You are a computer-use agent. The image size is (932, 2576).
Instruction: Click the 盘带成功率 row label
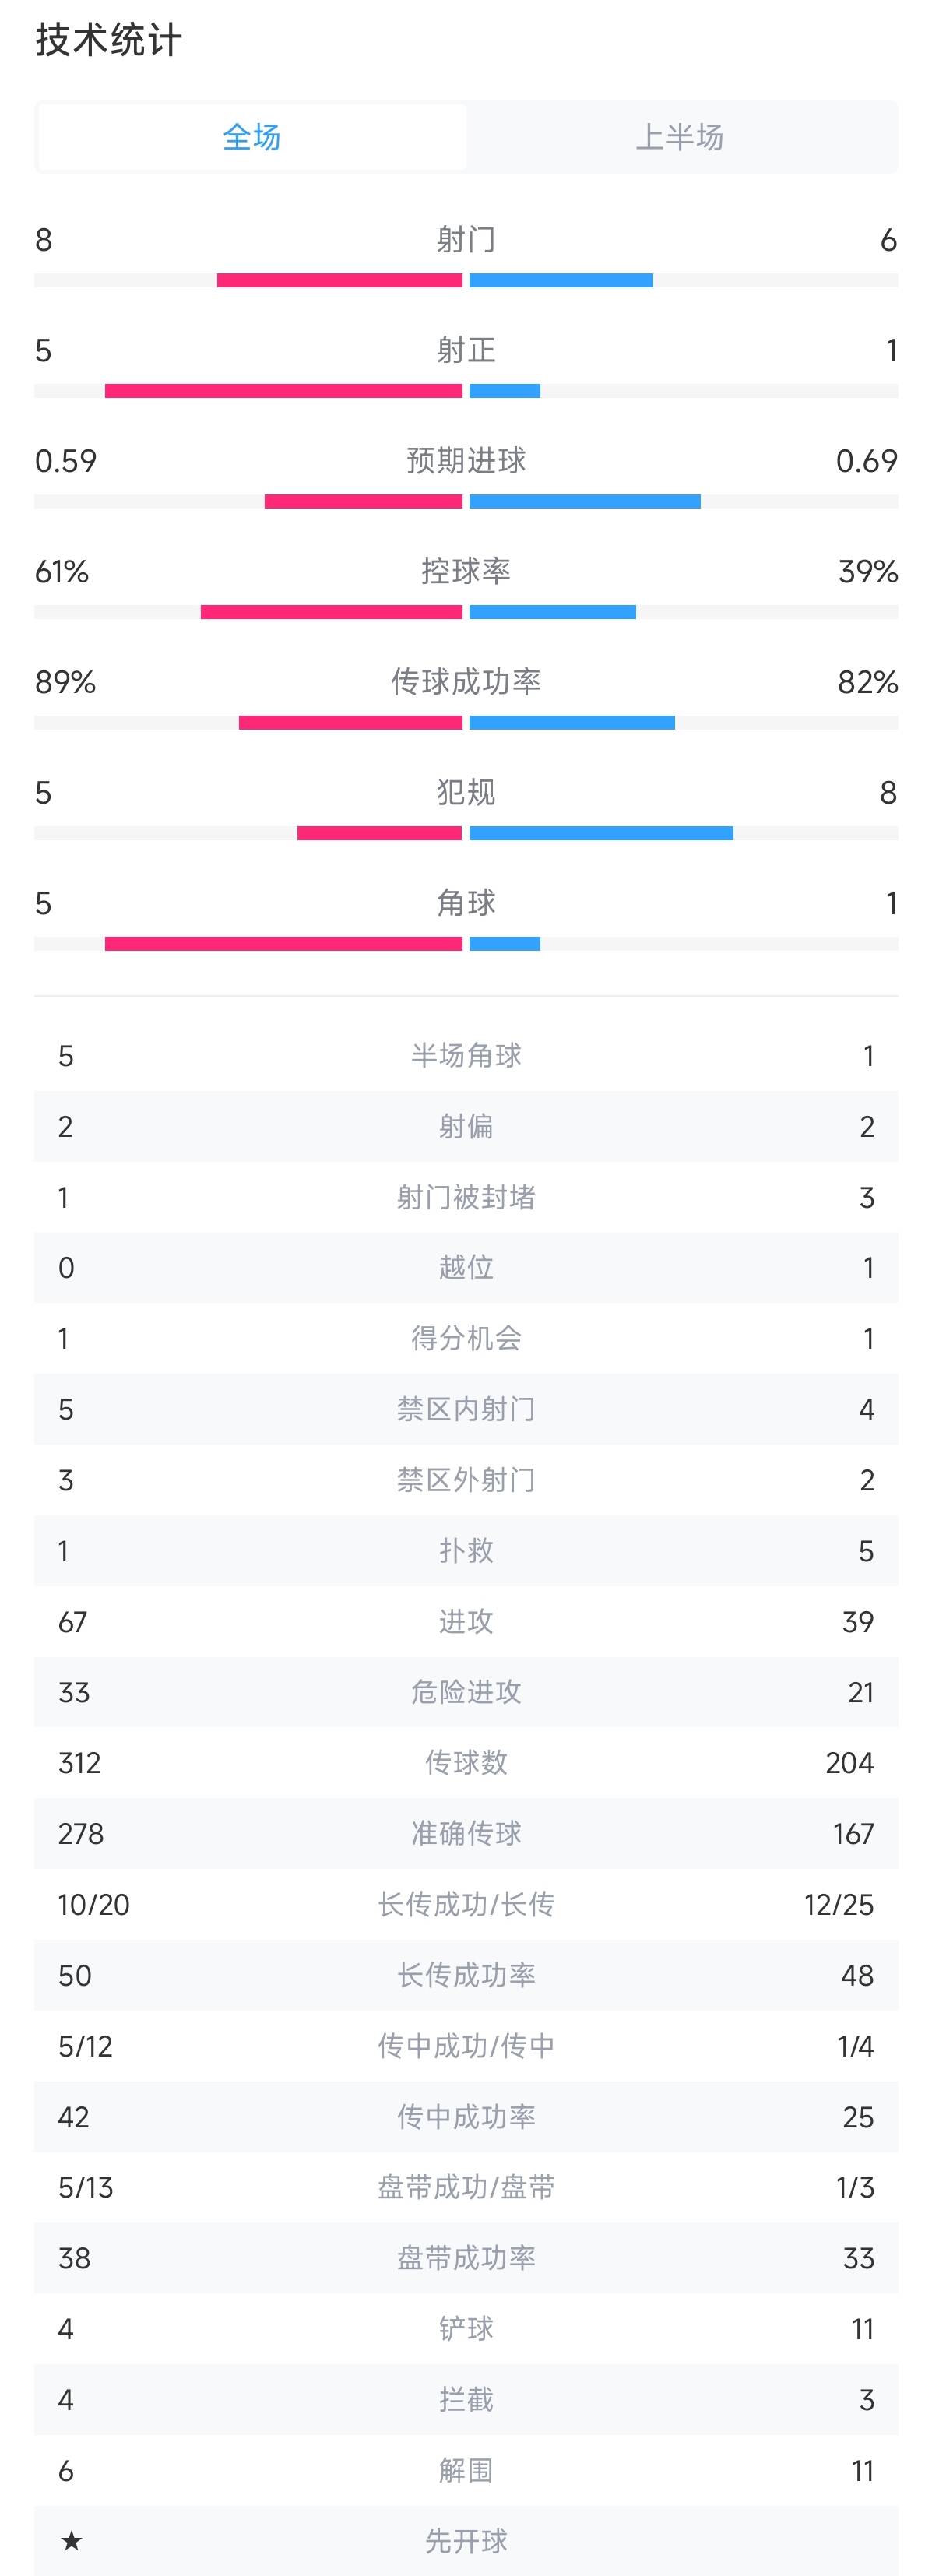466,2258
